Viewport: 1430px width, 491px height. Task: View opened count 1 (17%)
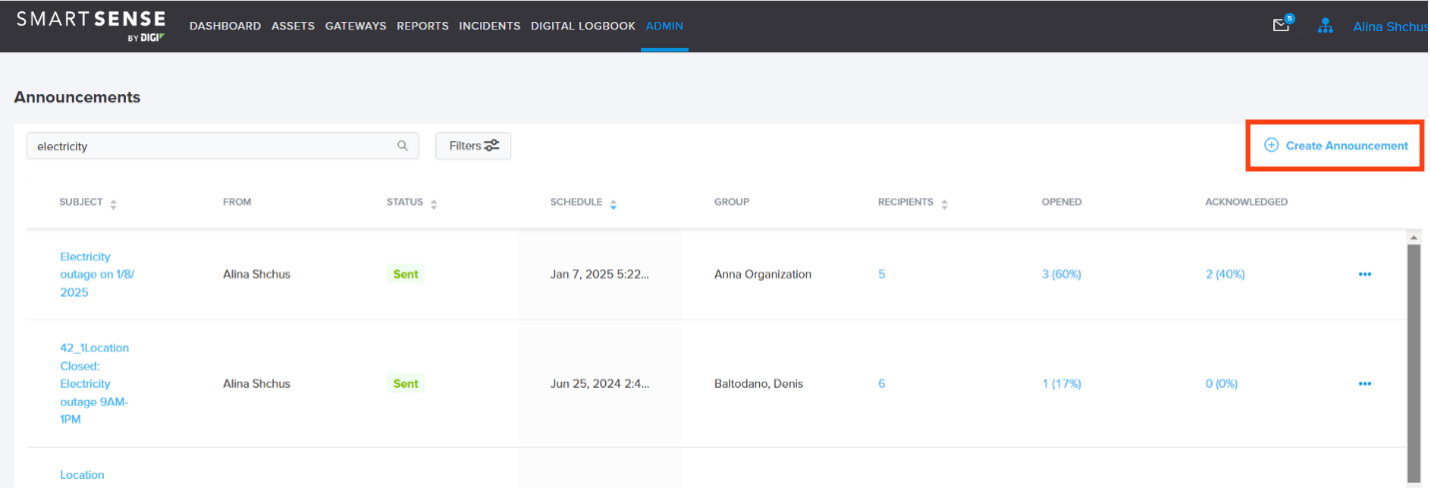pos(1059,383)
